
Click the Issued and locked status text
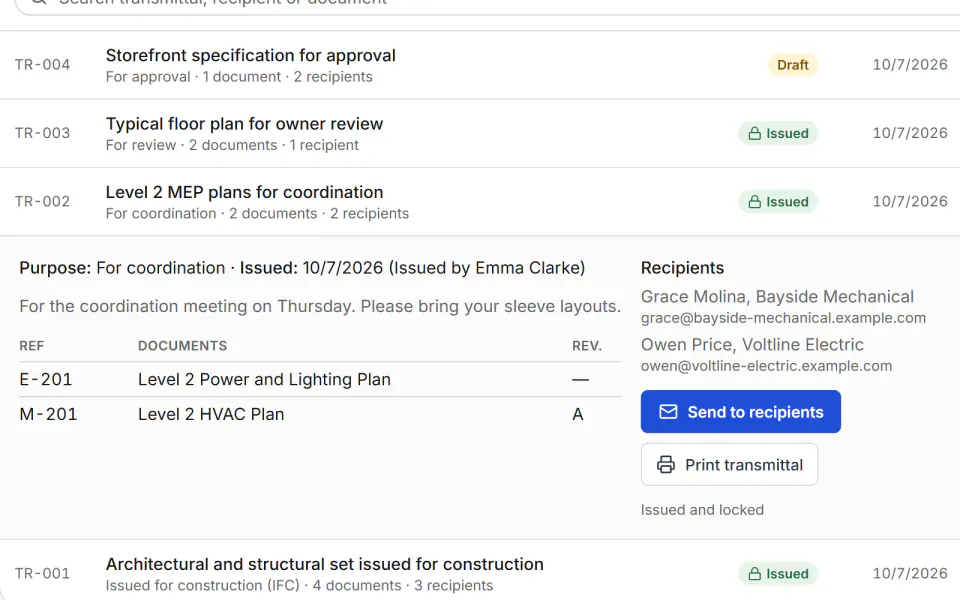point(702,510)
